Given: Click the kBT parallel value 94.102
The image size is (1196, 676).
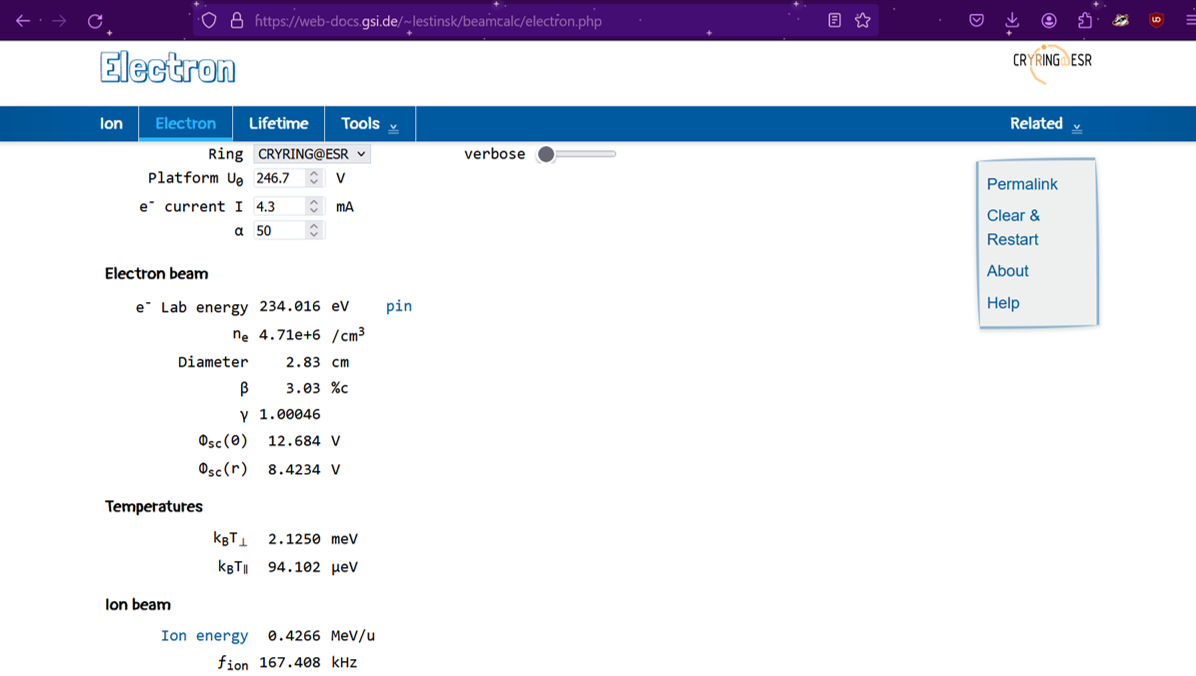Looking at the screenshot, I should (294, 567).
